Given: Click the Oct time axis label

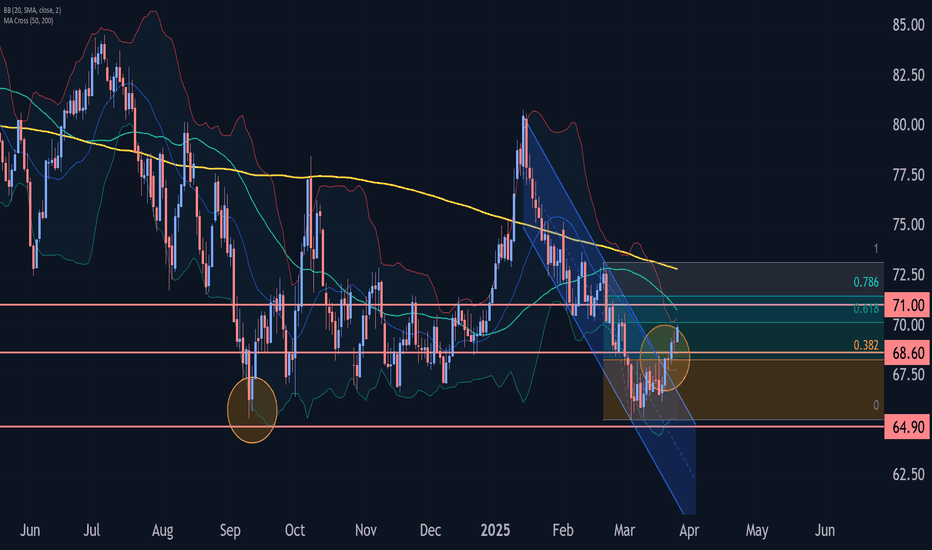Looking at the screenshot, I should tap(295, 530).
